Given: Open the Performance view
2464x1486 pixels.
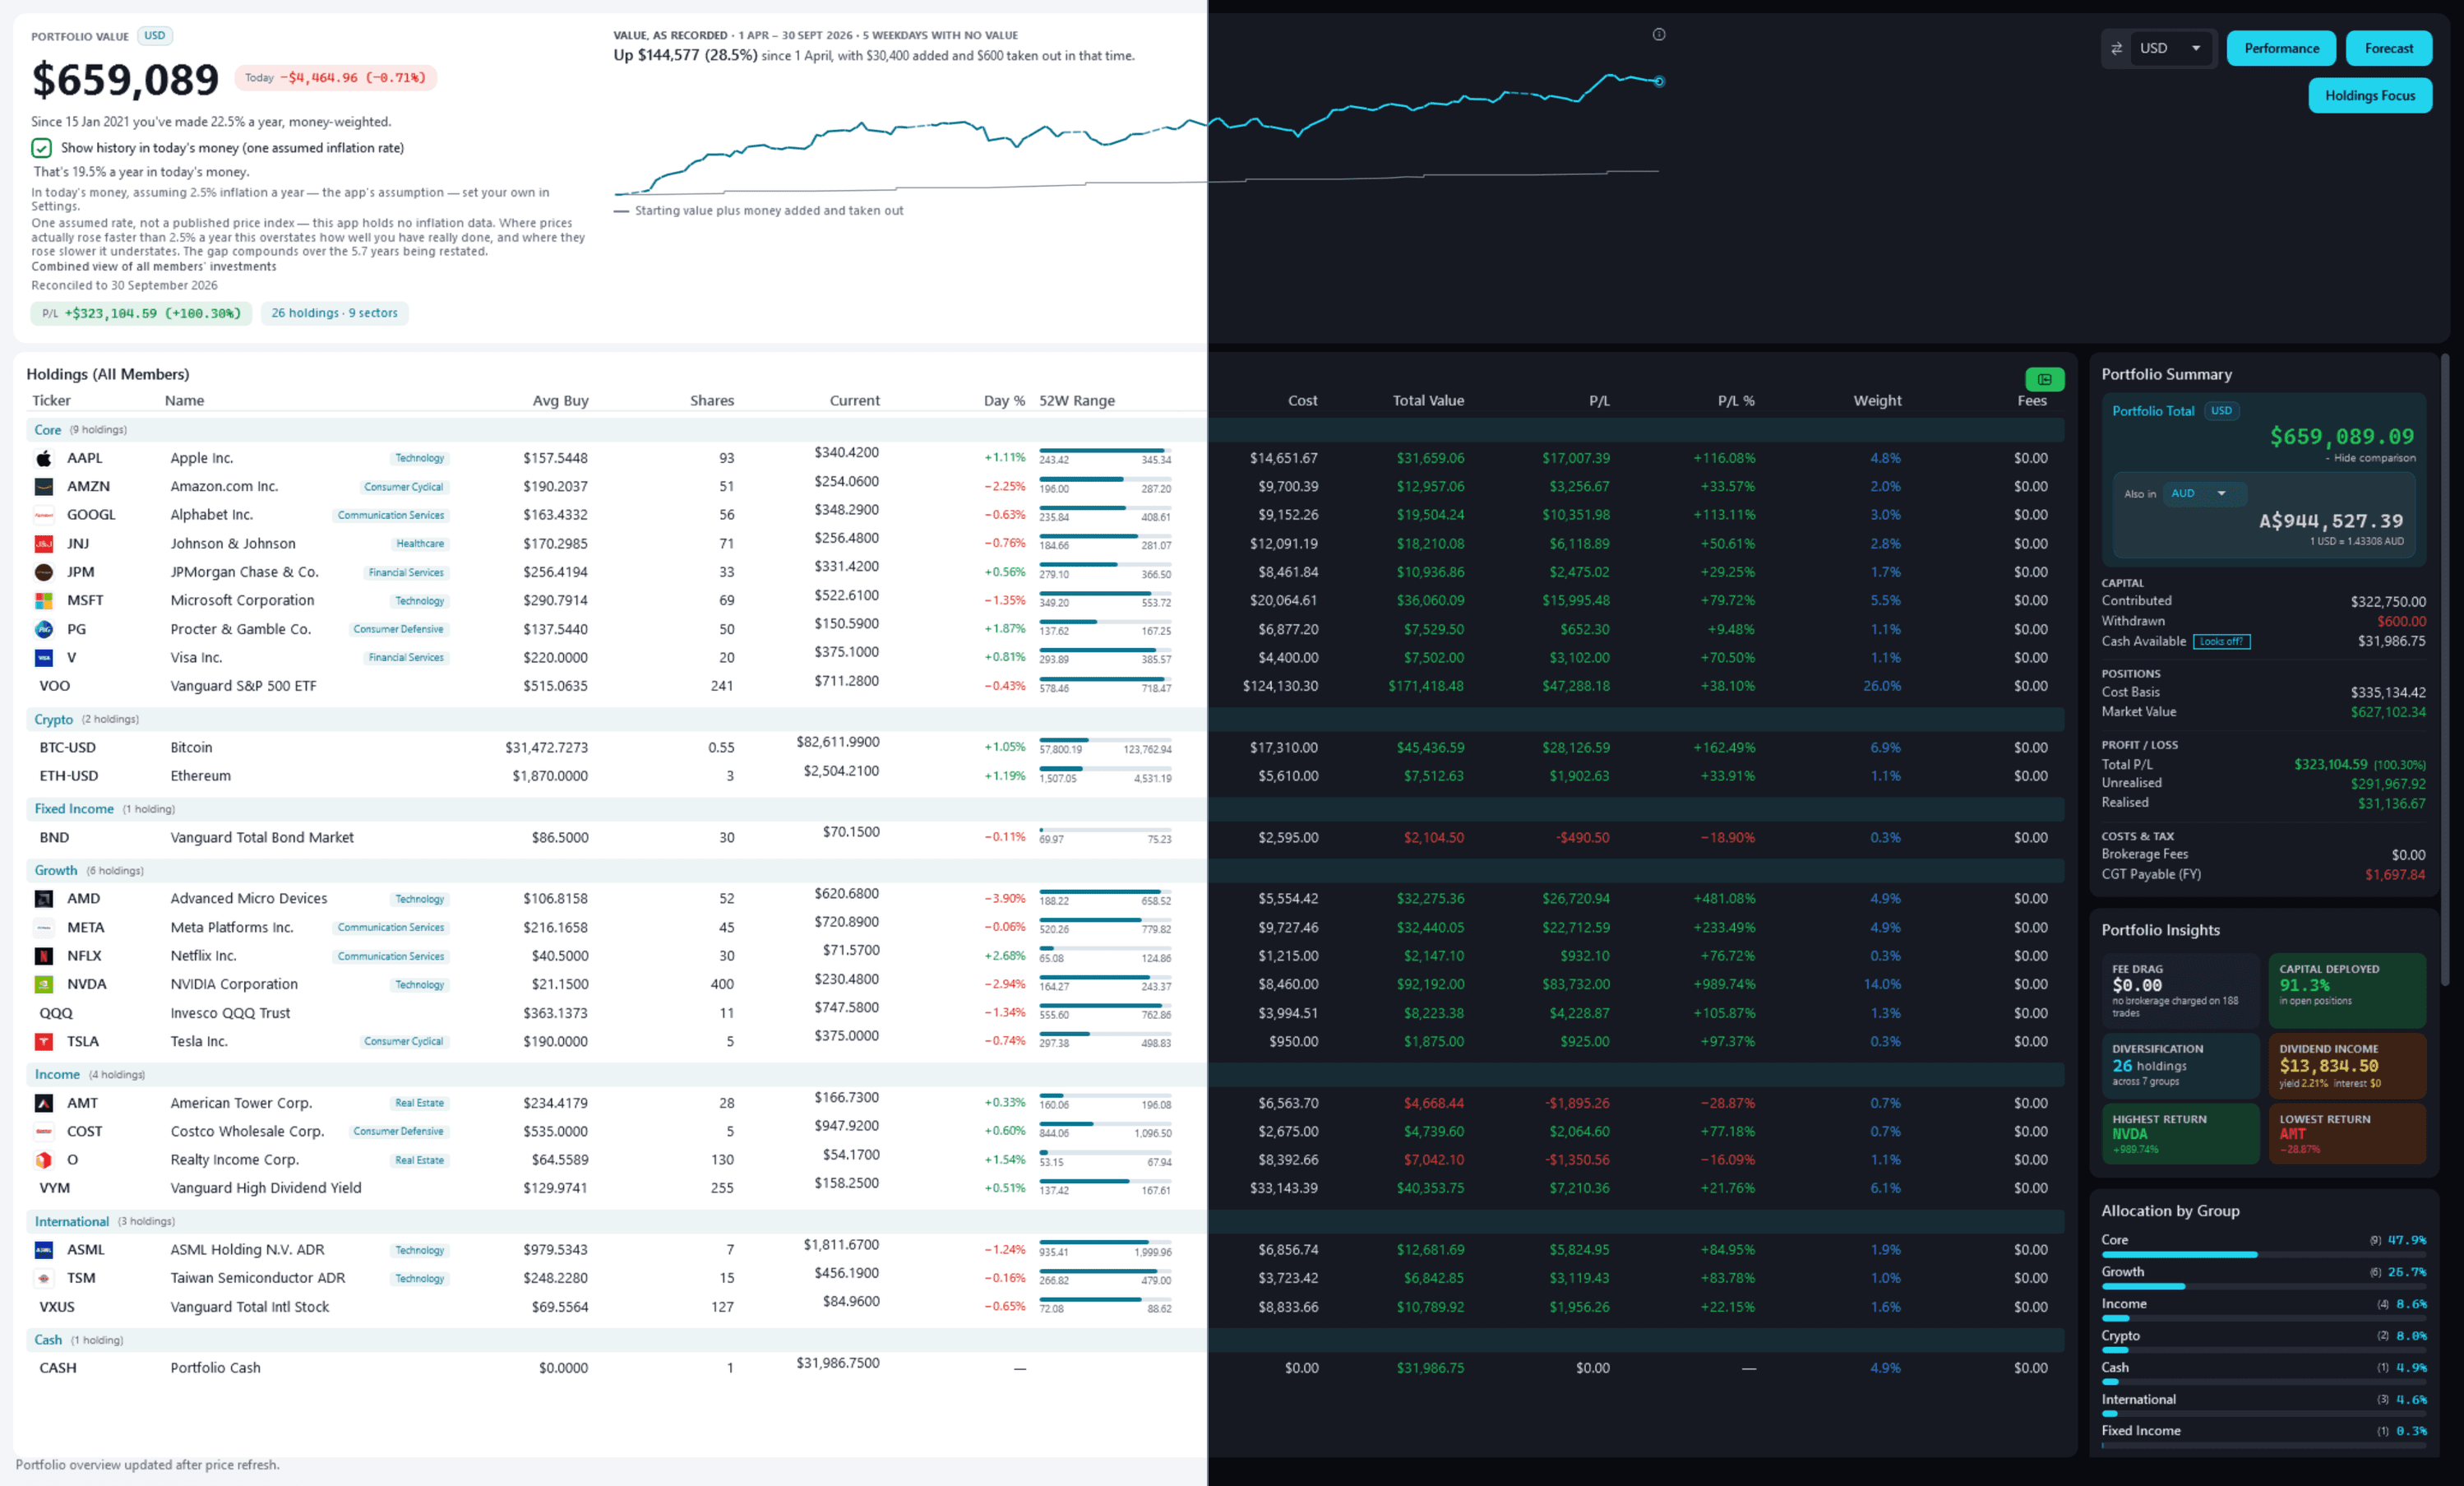Looking at the screenshot, I should pyautogui.click(x=2281, y=48).
